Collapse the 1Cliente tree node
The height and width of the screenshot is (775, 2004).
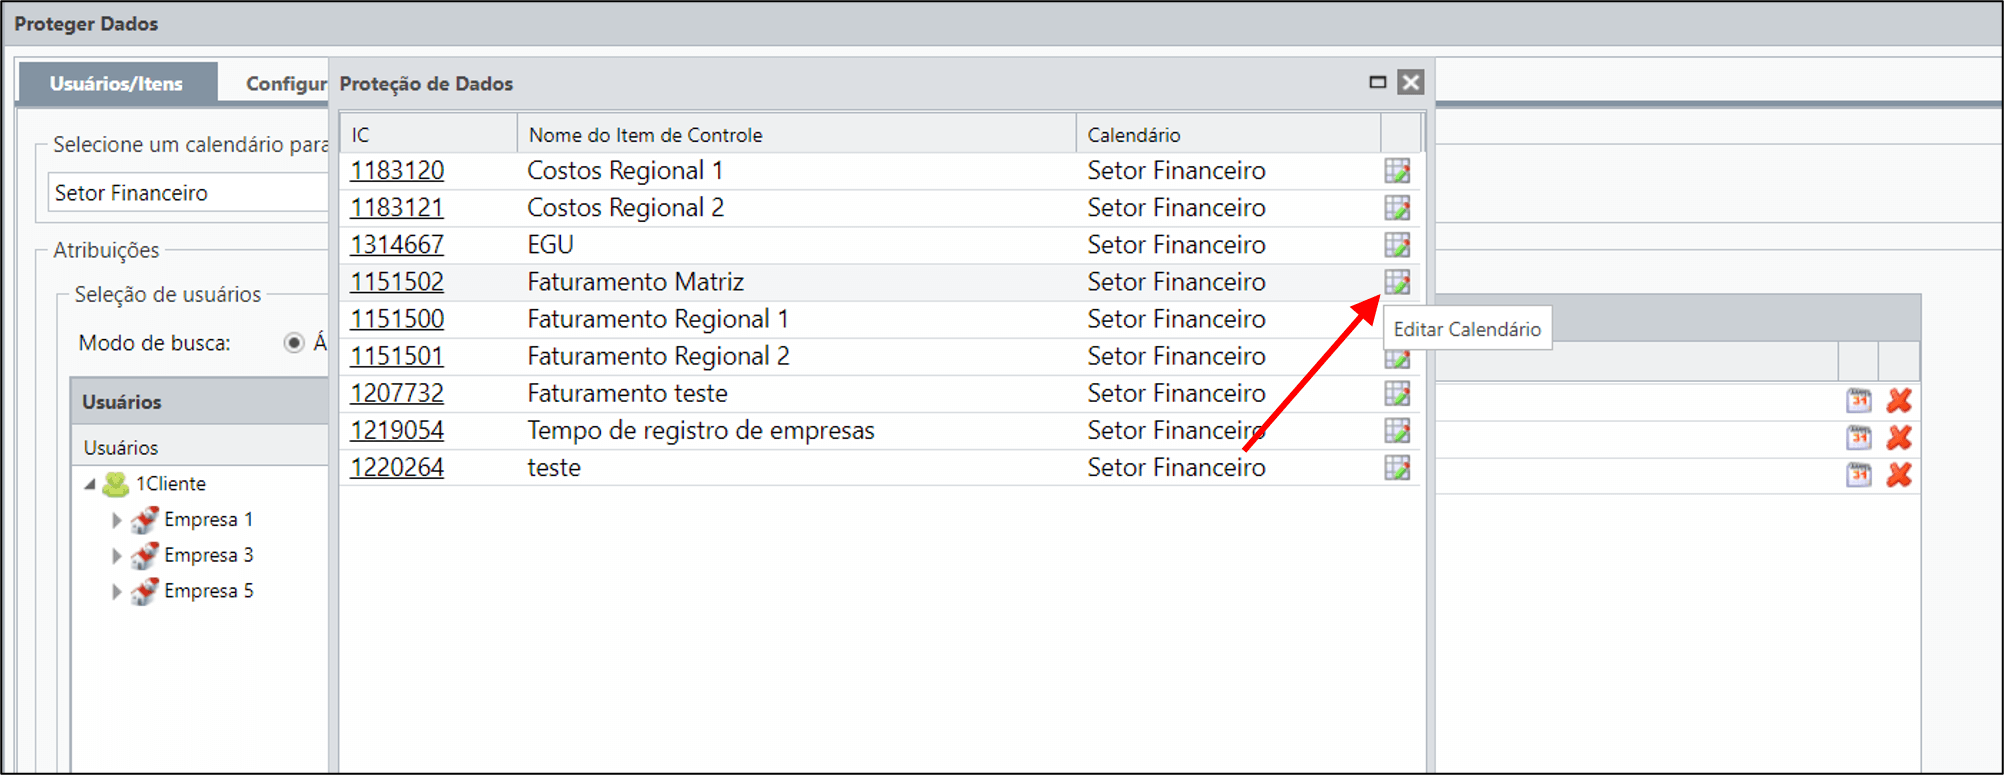(90, 484)
